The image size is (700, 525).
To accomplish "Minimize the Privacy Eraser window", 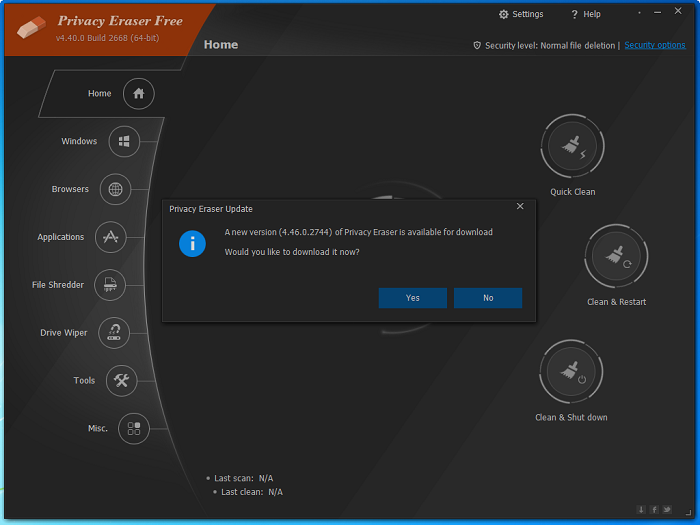I will pyautogui.click(x=658, y=12).
